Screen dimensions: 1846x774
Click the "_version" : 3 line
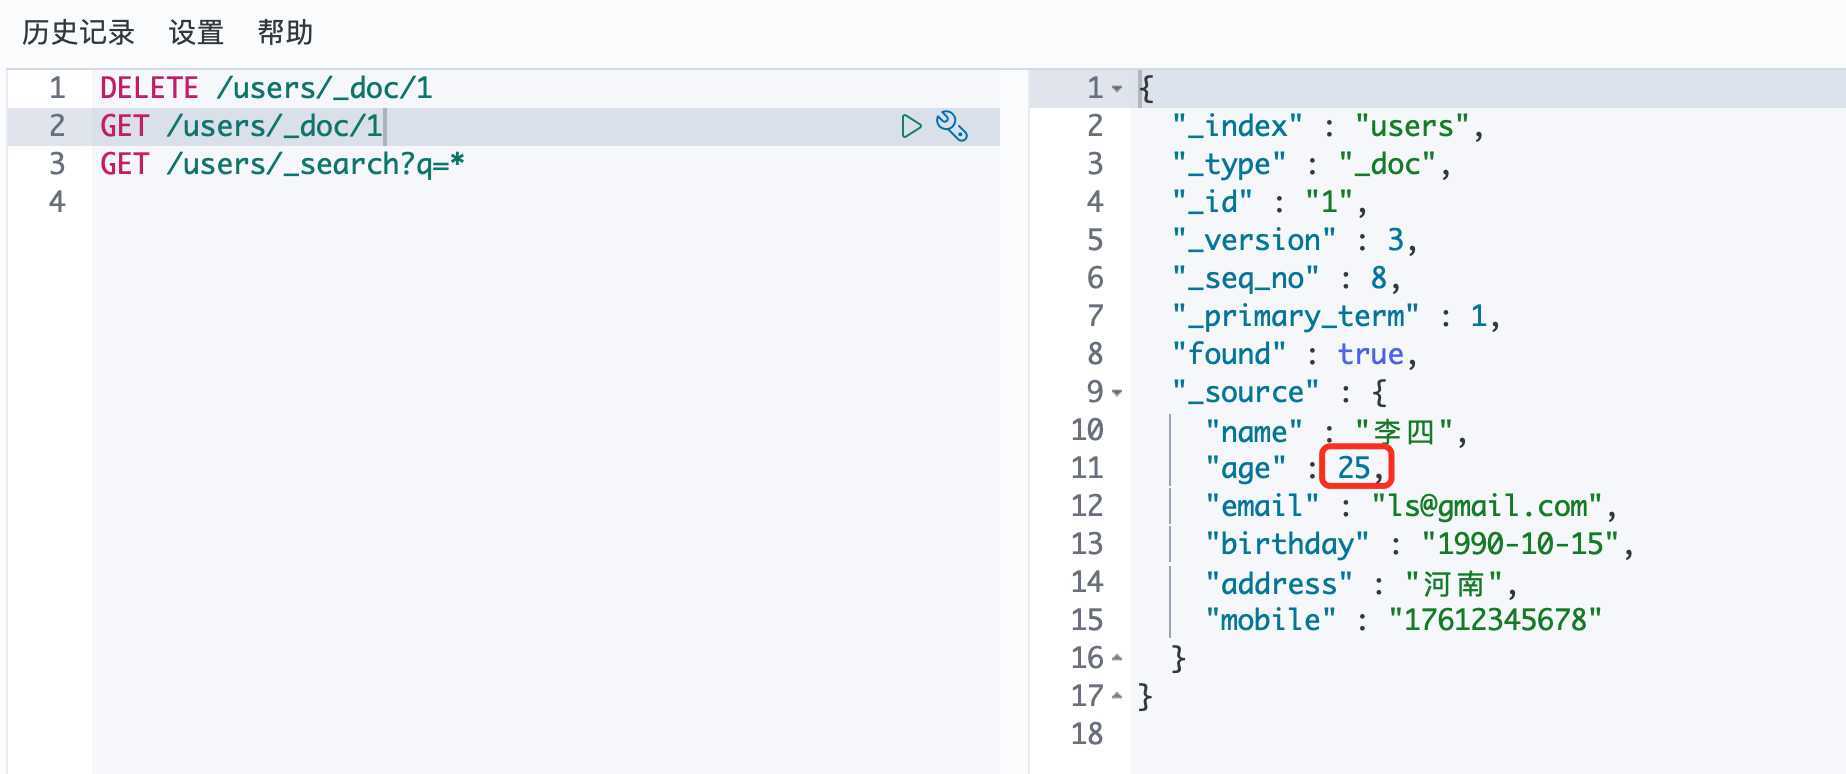tap(1294, 240)
